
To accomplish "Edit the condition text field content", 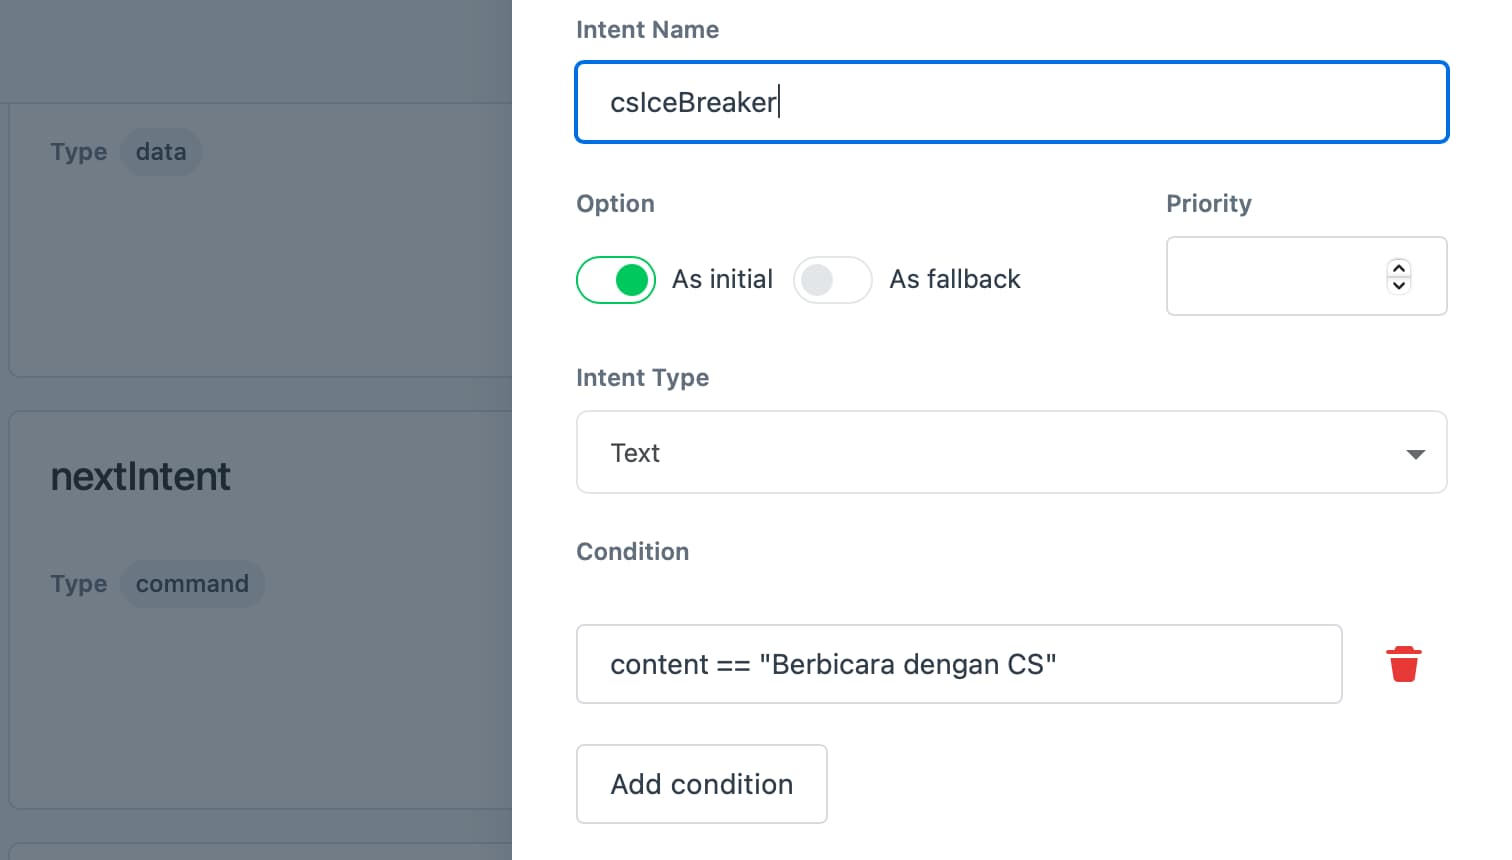I will pyautogui.click(x=958, y=664).
